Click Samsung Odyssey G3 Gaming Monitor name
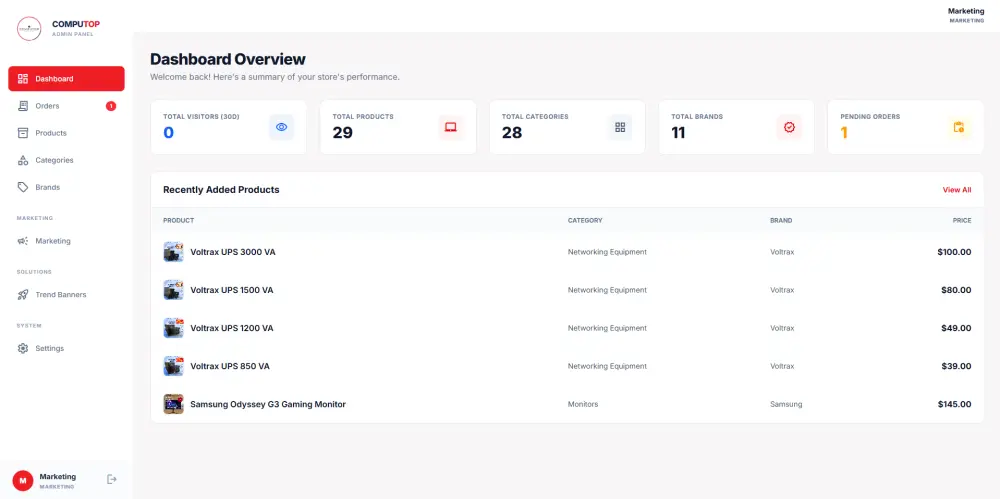 click(268, 404)
